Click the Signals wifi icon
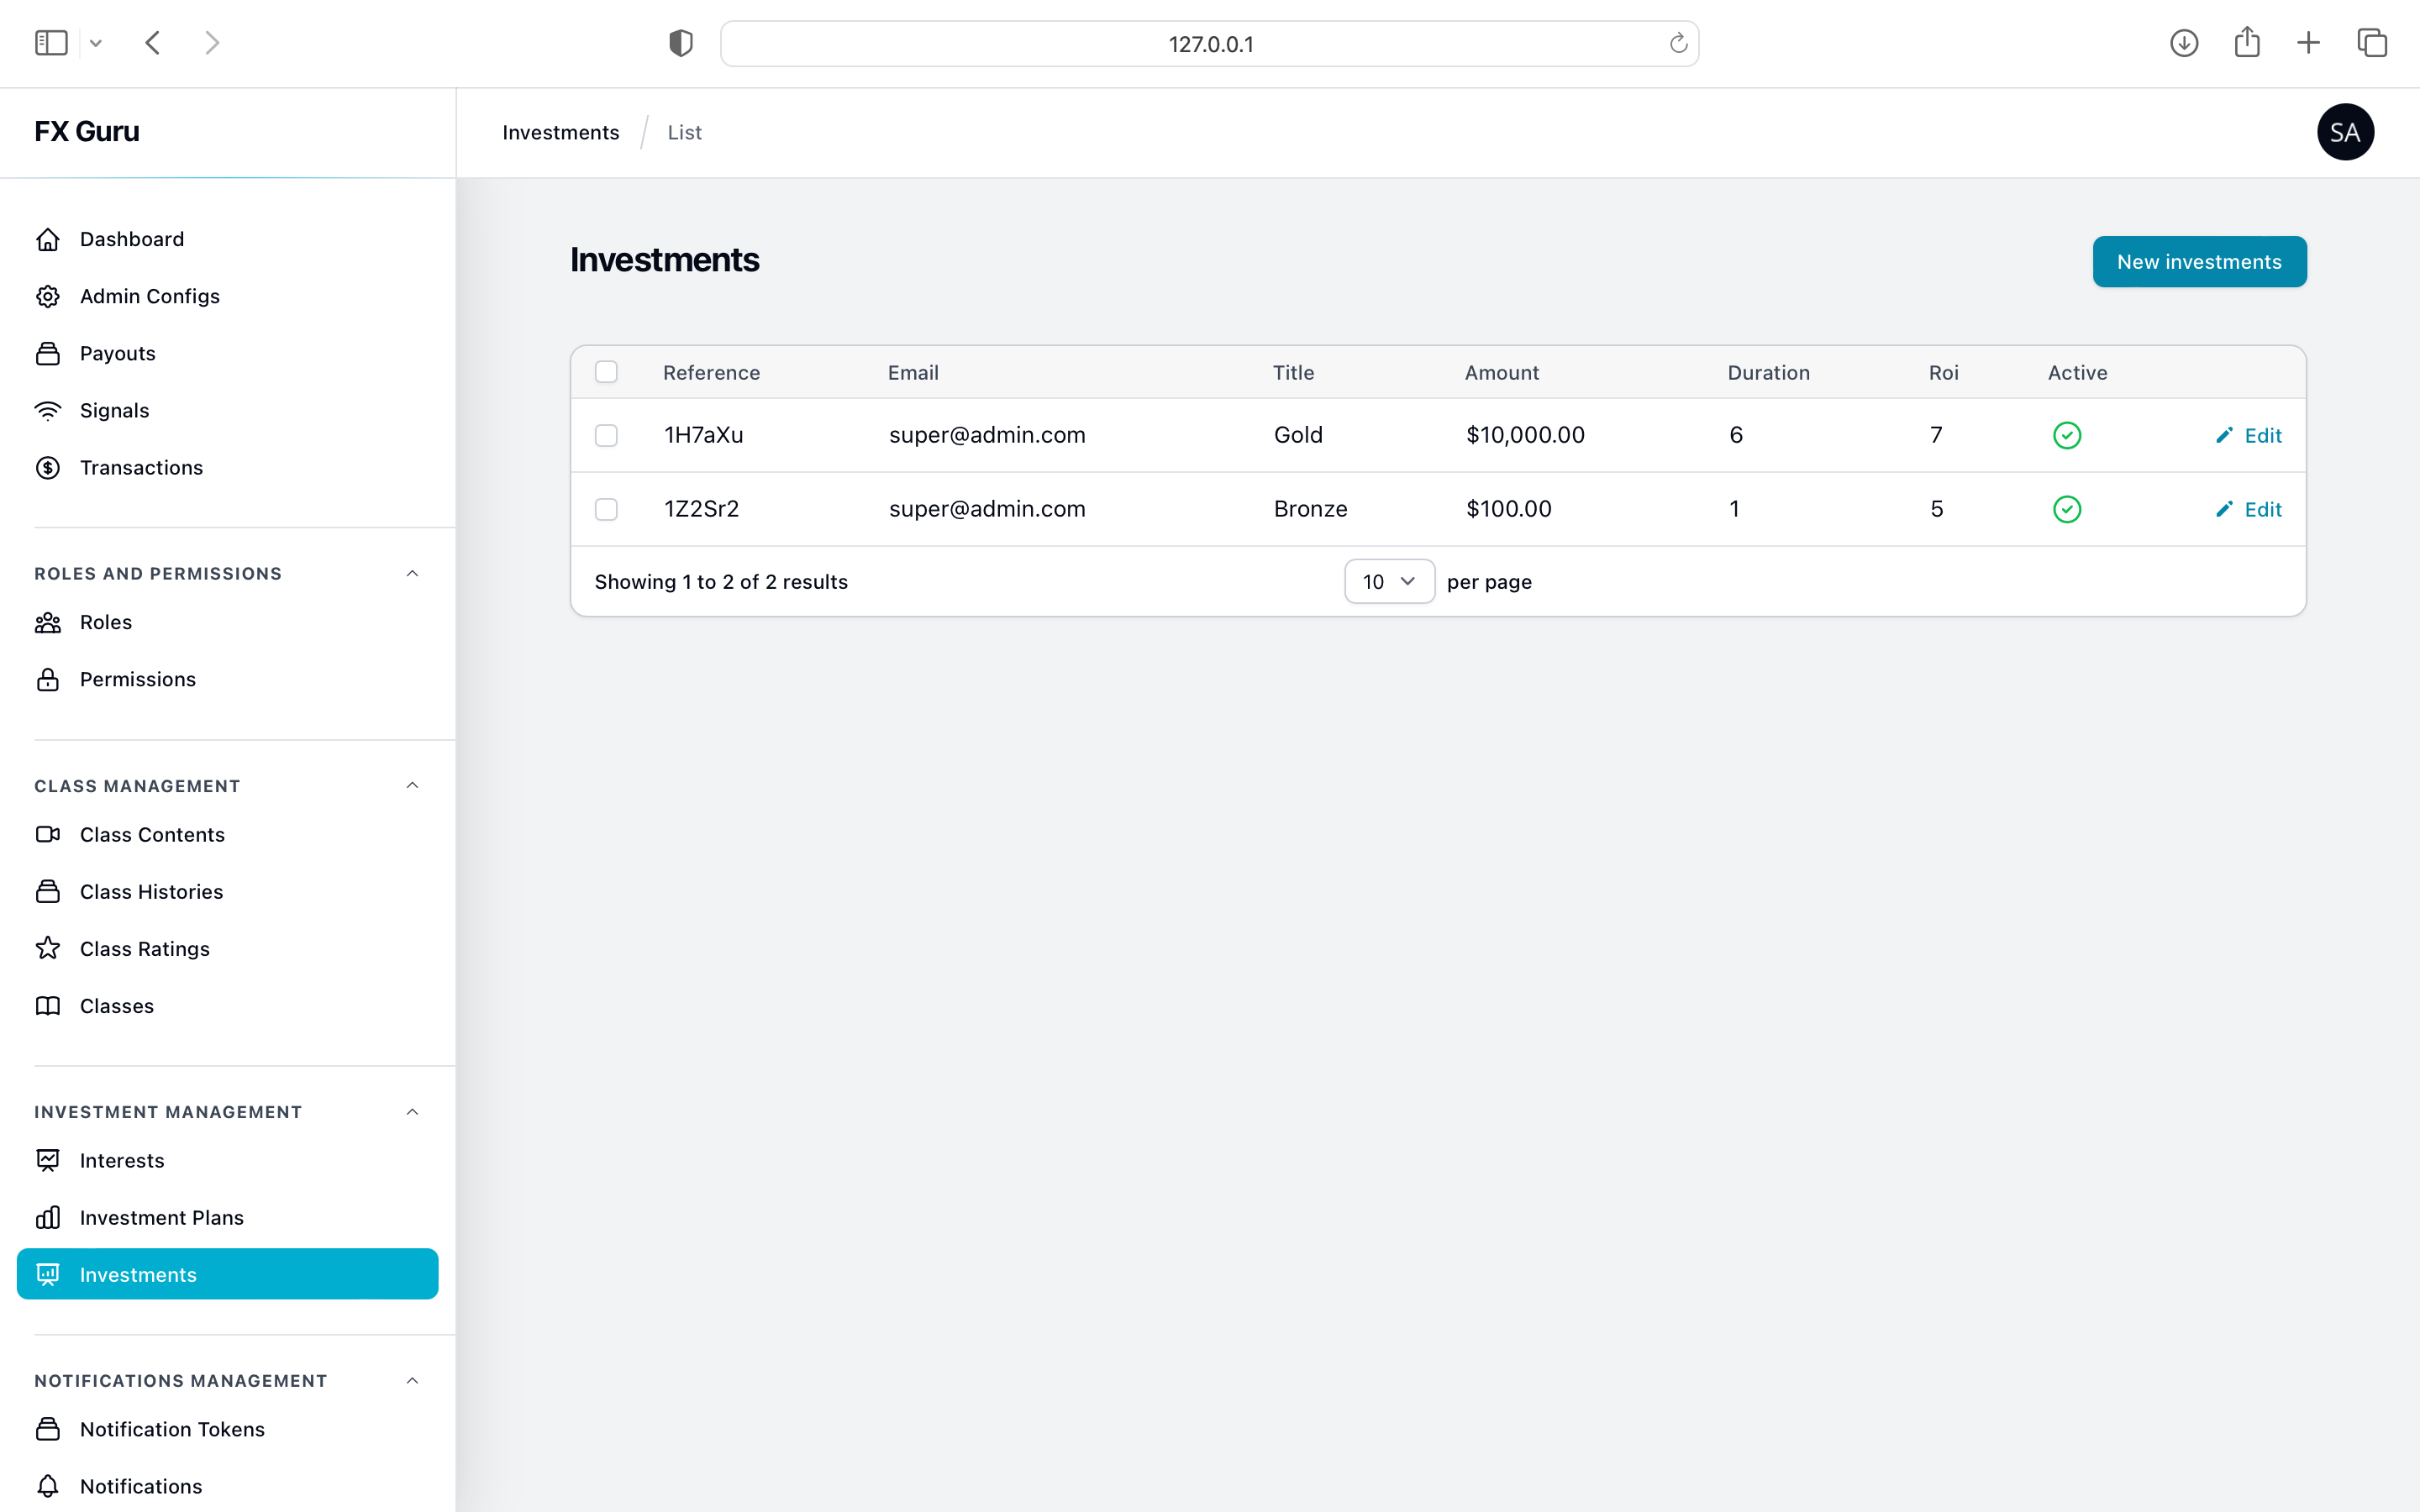The width and height of the screenshot is (2420, 1512). 48,411
